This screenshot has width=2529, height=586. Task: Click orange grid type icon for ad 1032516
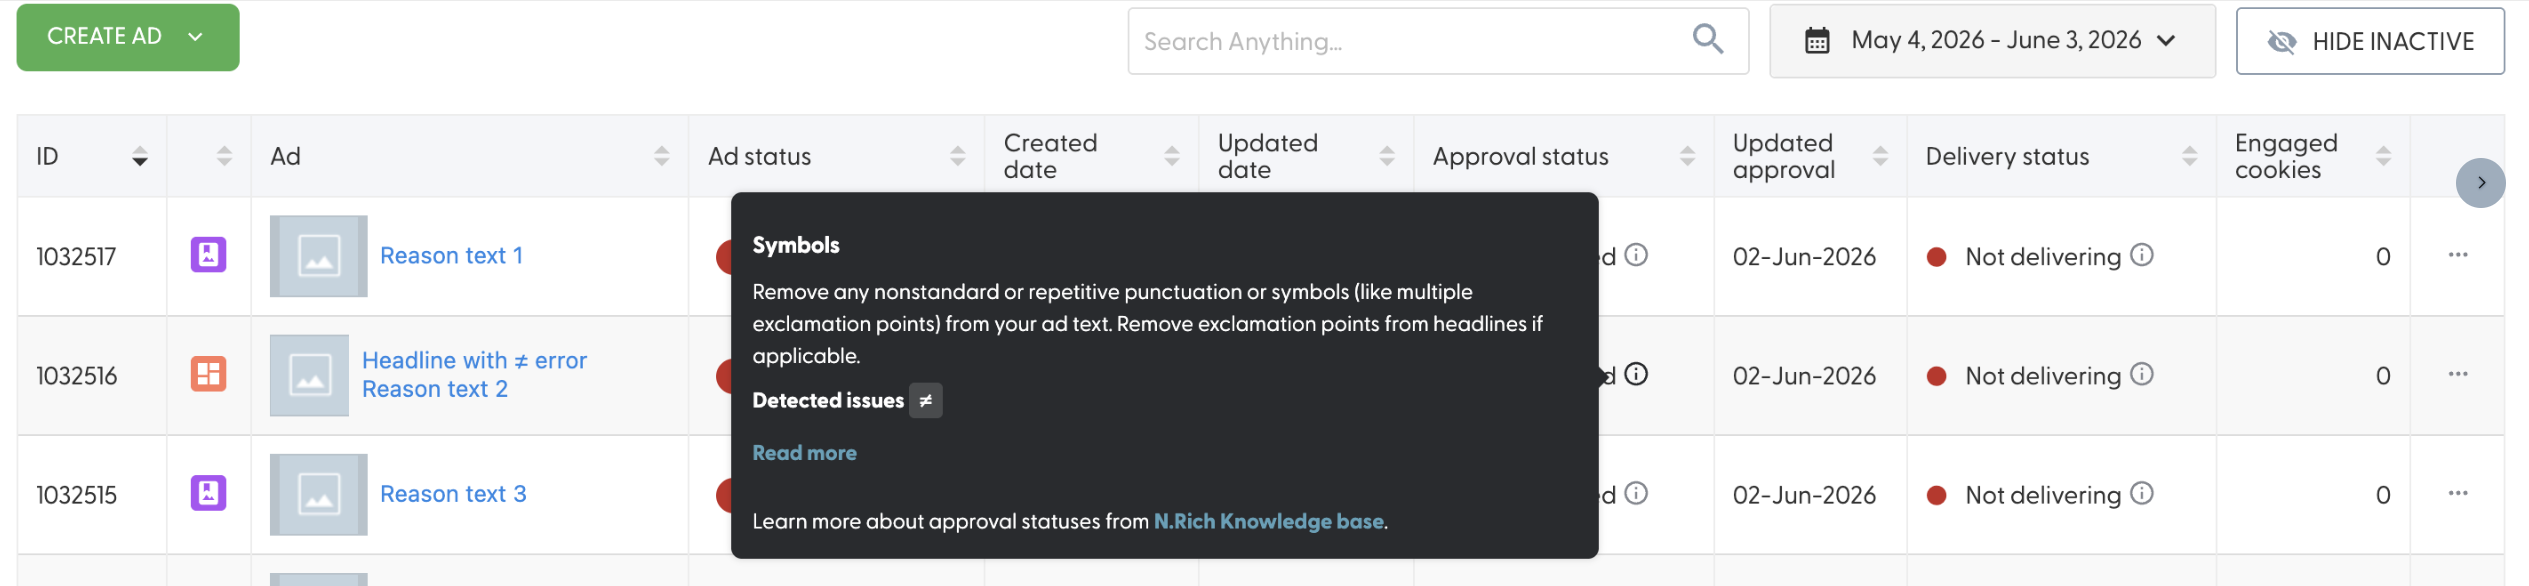pos(208,374)
